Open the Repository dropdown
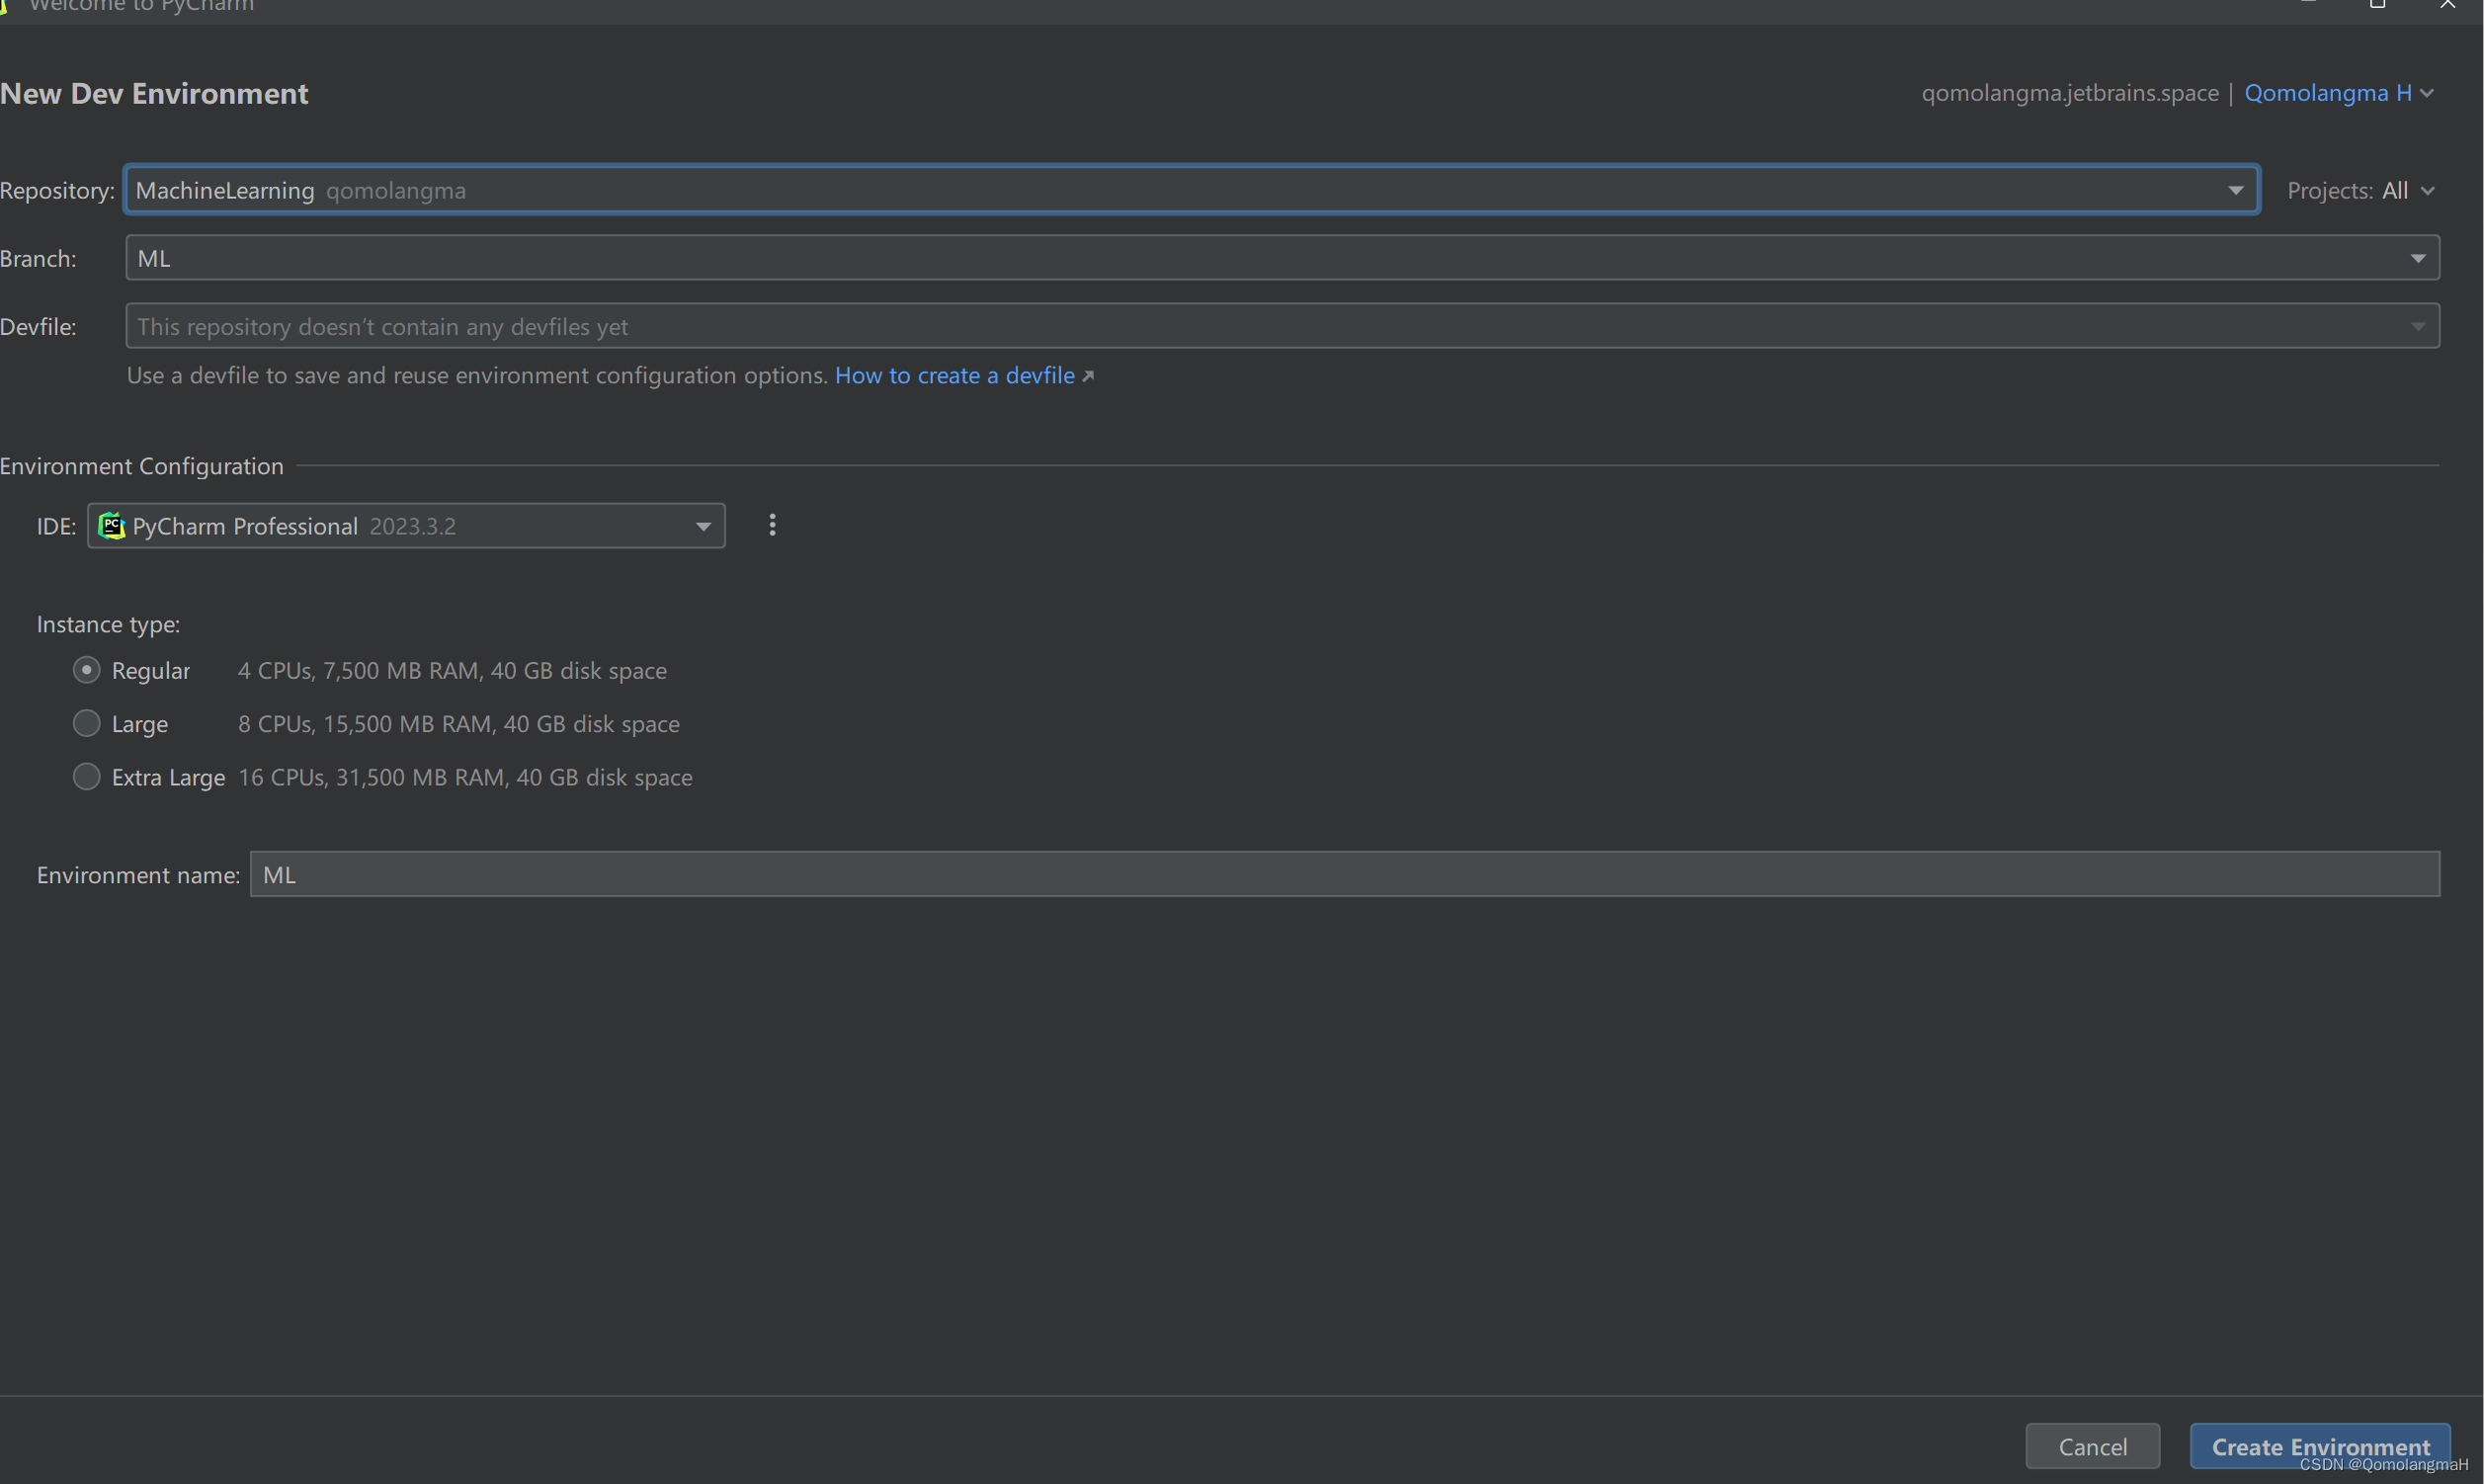Viewport: 2484px width, 1484px height. (2236, 189)
